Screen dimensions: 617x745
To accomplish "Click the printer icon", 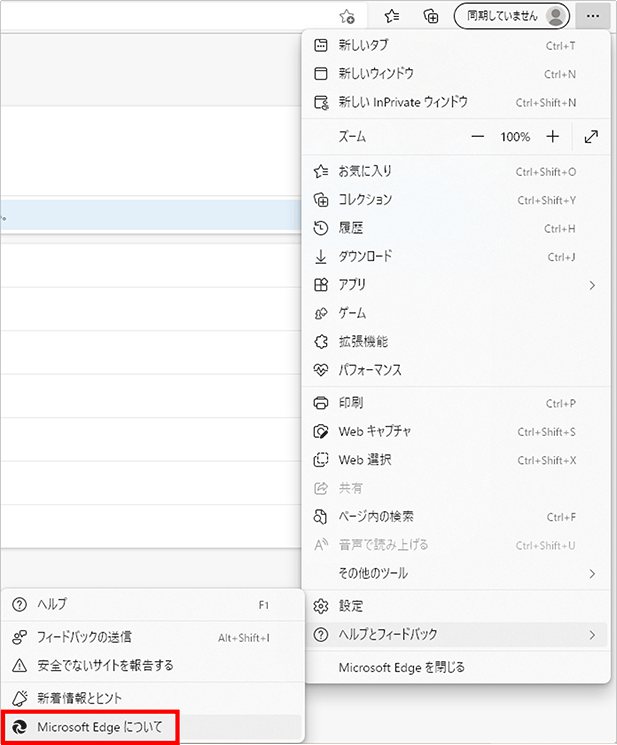I will (x=321, y=403).
